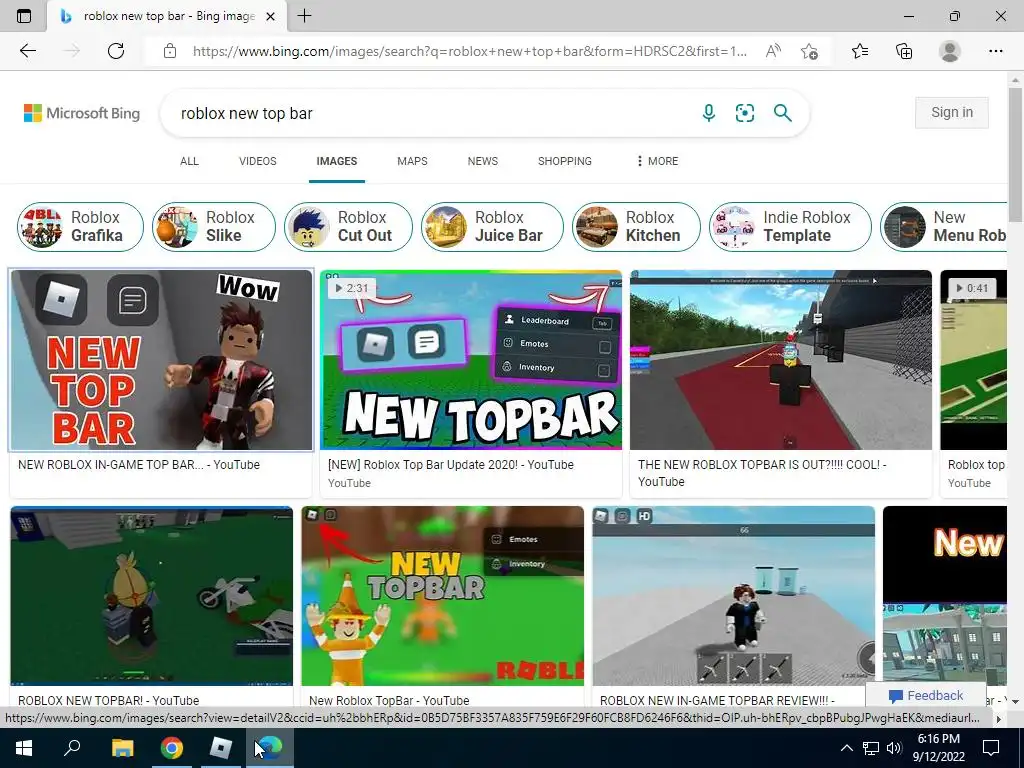The height and width of the screenshot is (768, 1024).
Task: Click New Roblox TopBar - YouTube title
Action: (389, 700)
